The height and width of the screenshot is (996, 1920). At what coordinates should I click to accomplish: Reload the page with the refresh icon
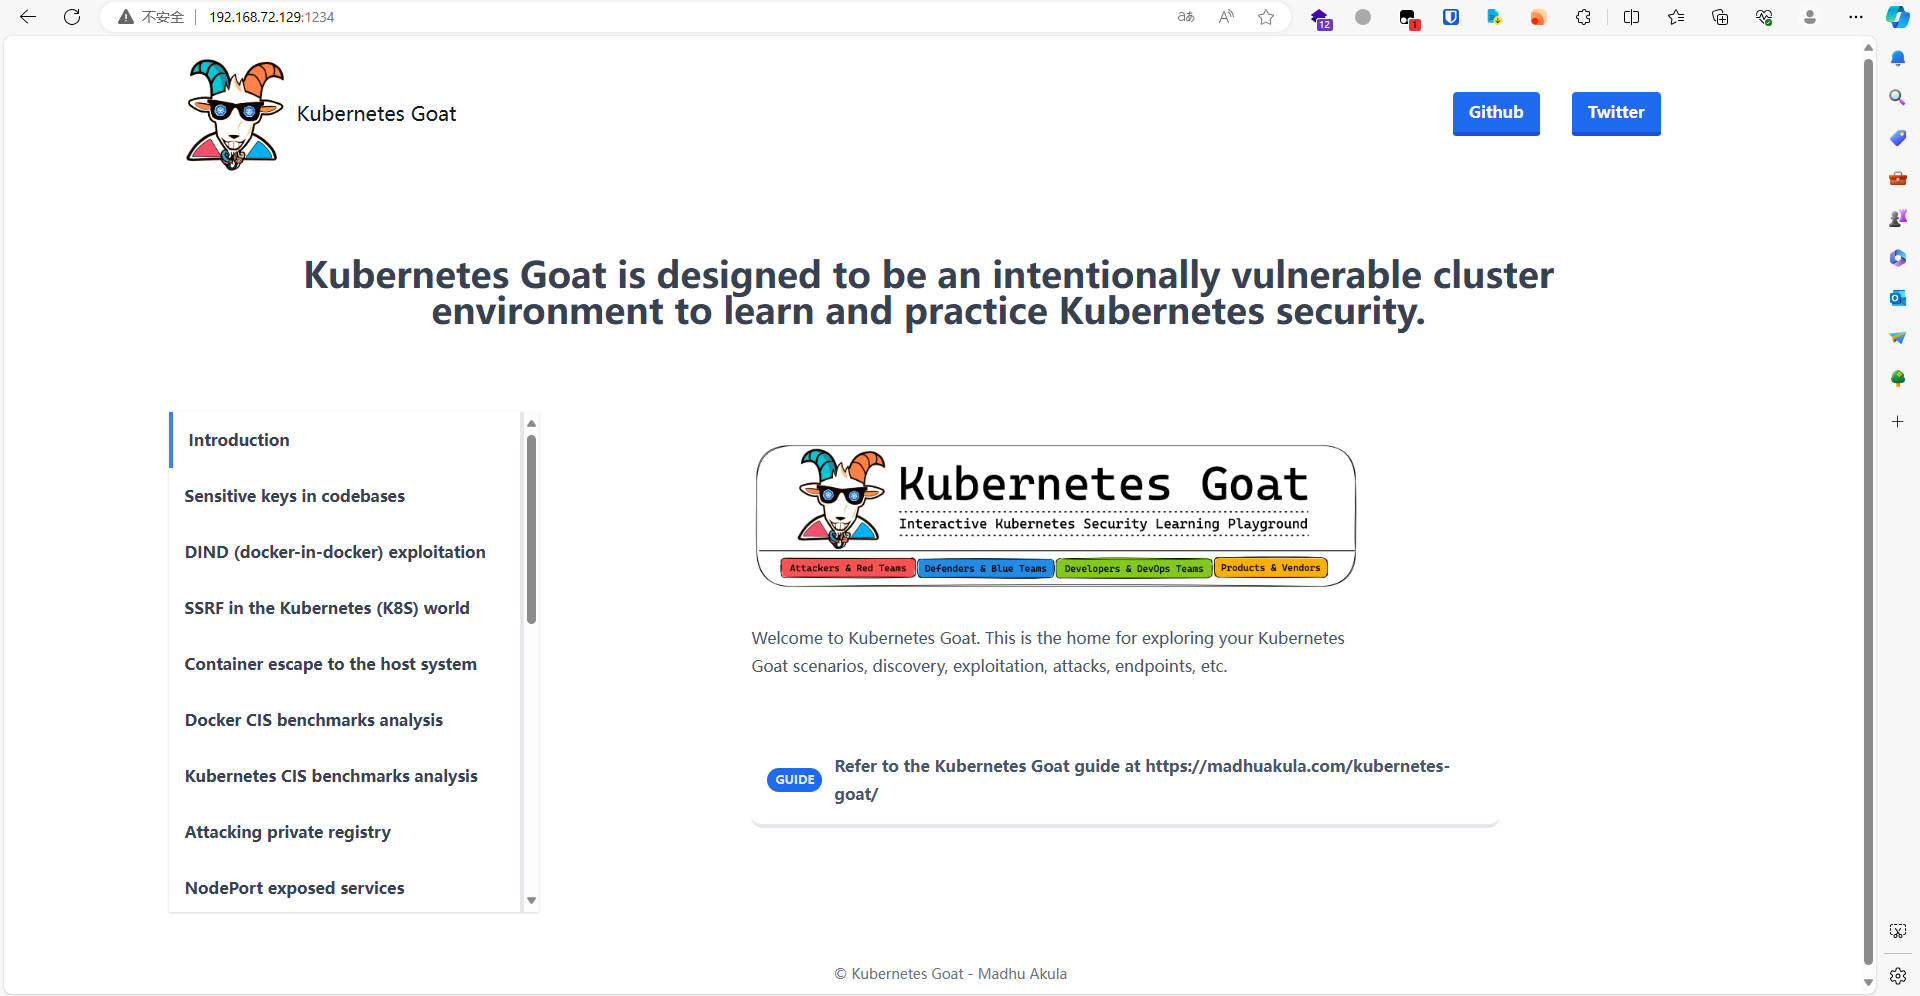(x=72, y=17)
